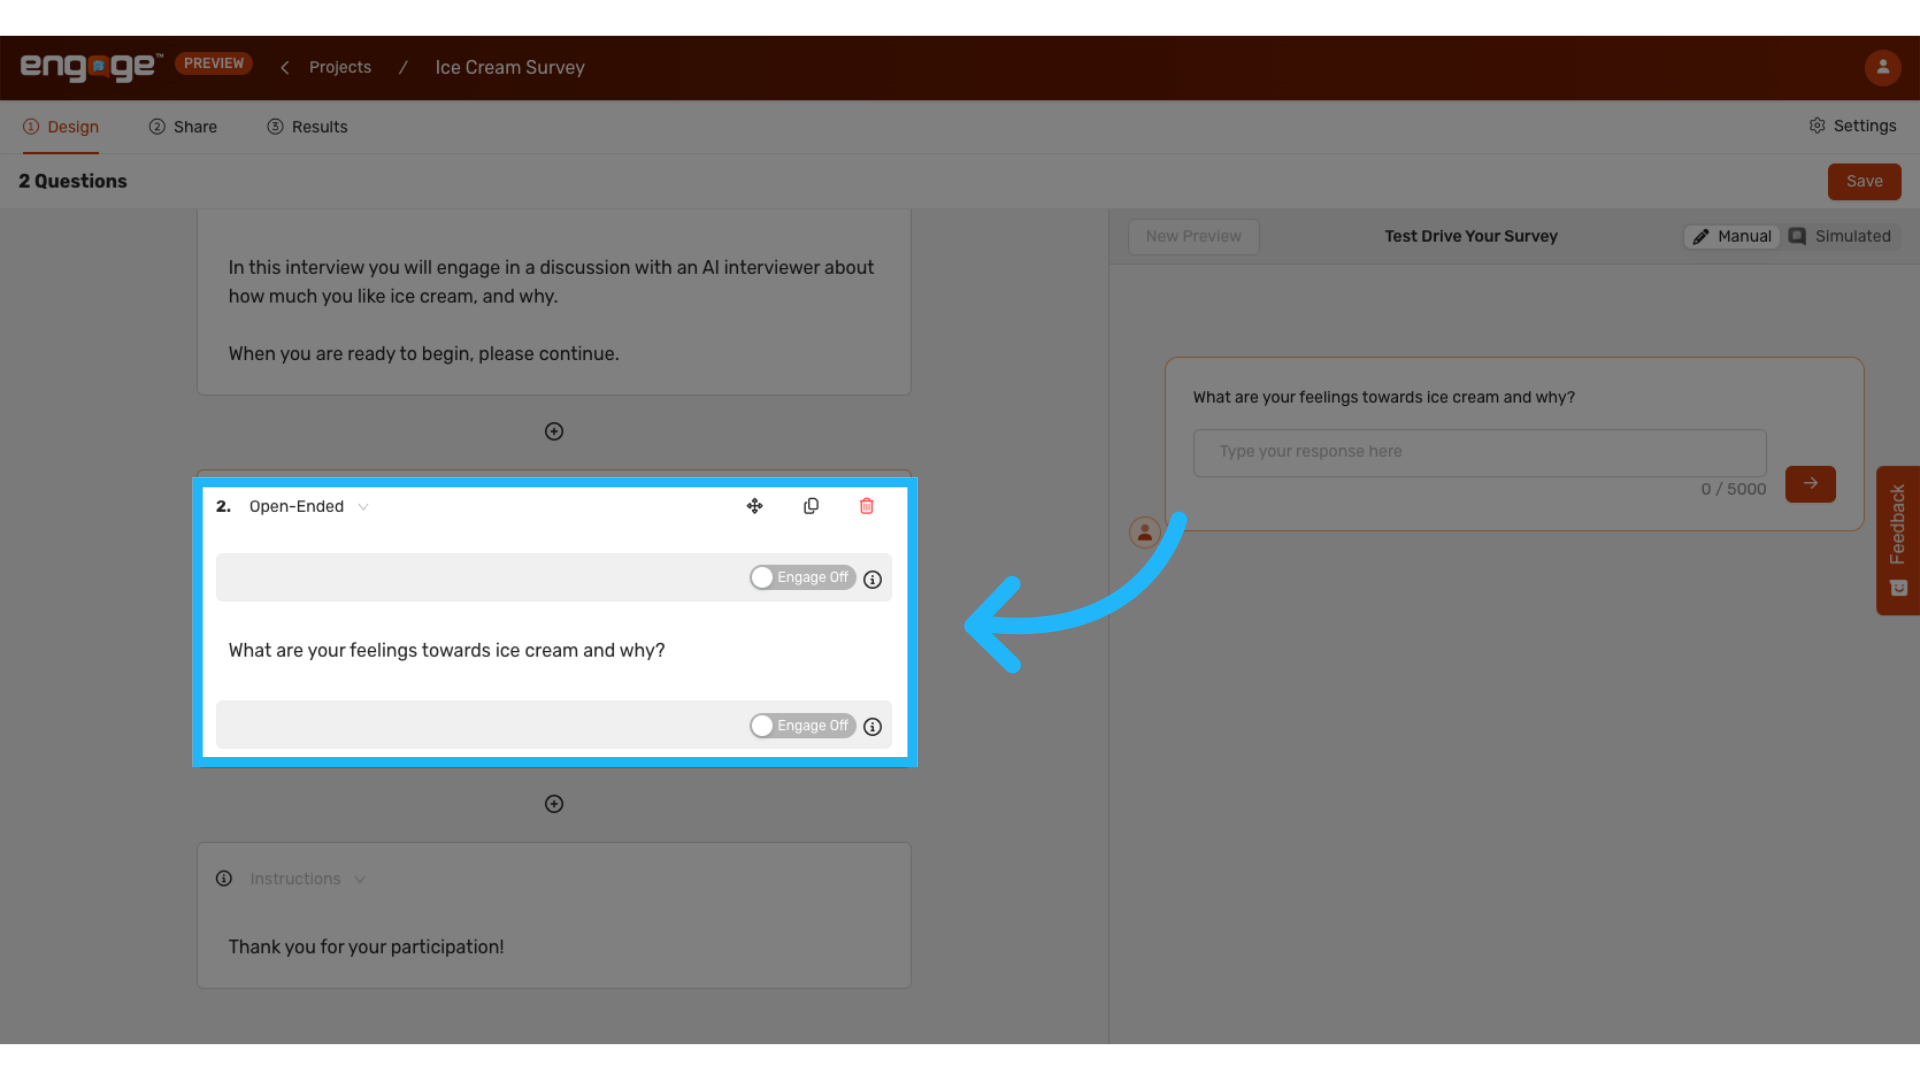Click the add question plus icon below question 2
1920x1080 pixels.
tap(554, 803)
